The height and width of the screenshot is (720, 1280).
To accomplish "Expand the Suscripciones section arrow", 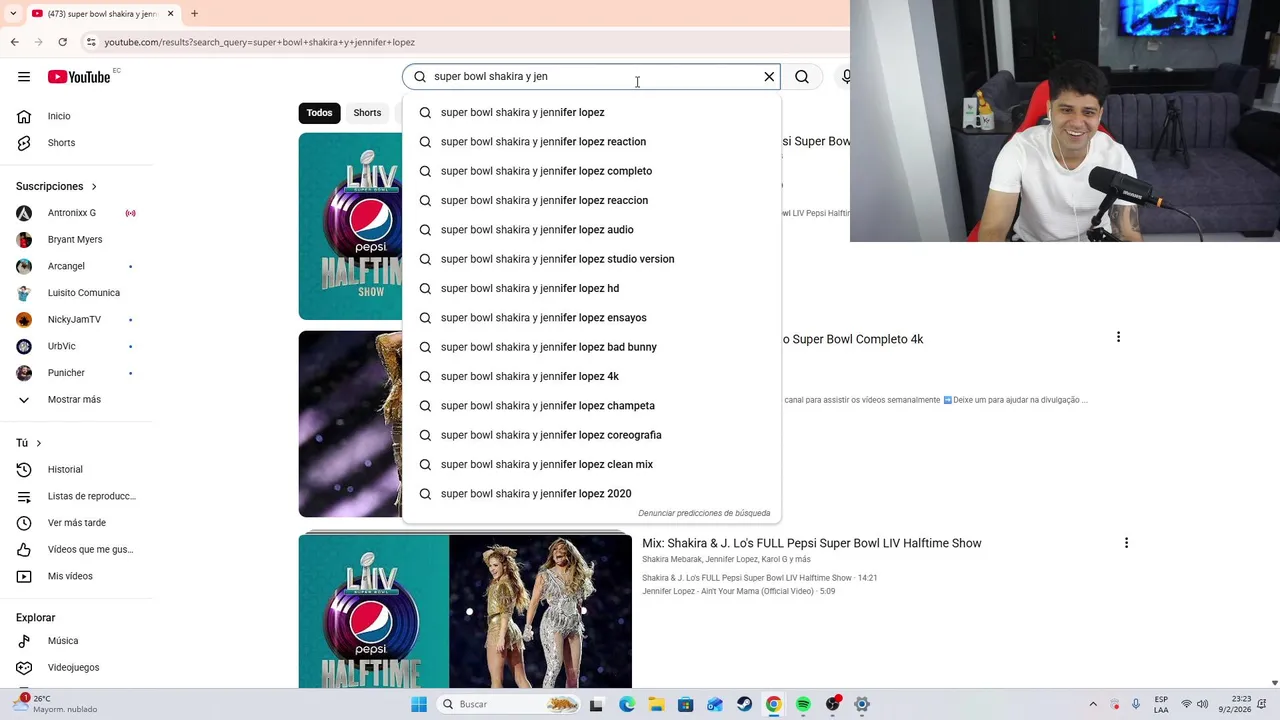I will [94, 186].
